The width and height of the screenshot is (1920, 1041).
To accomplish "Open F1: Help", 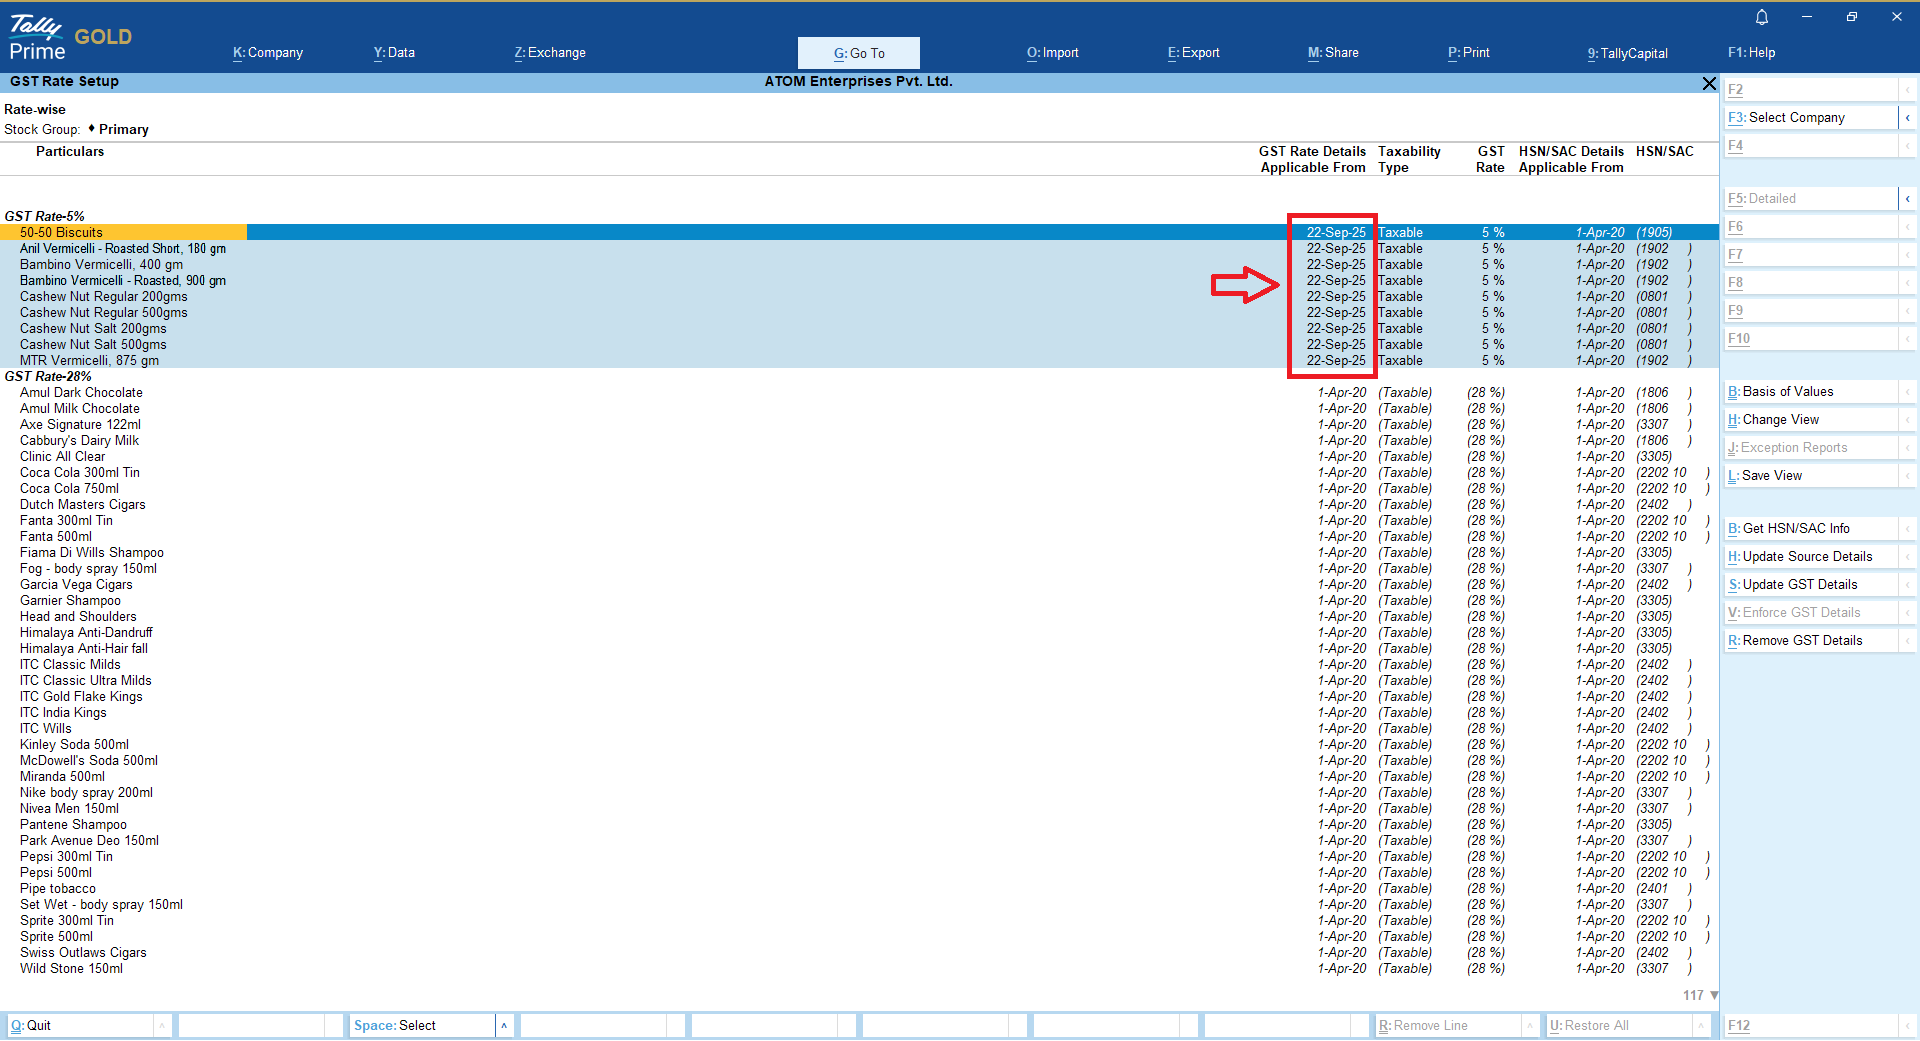I will (x=1751, y=53).
